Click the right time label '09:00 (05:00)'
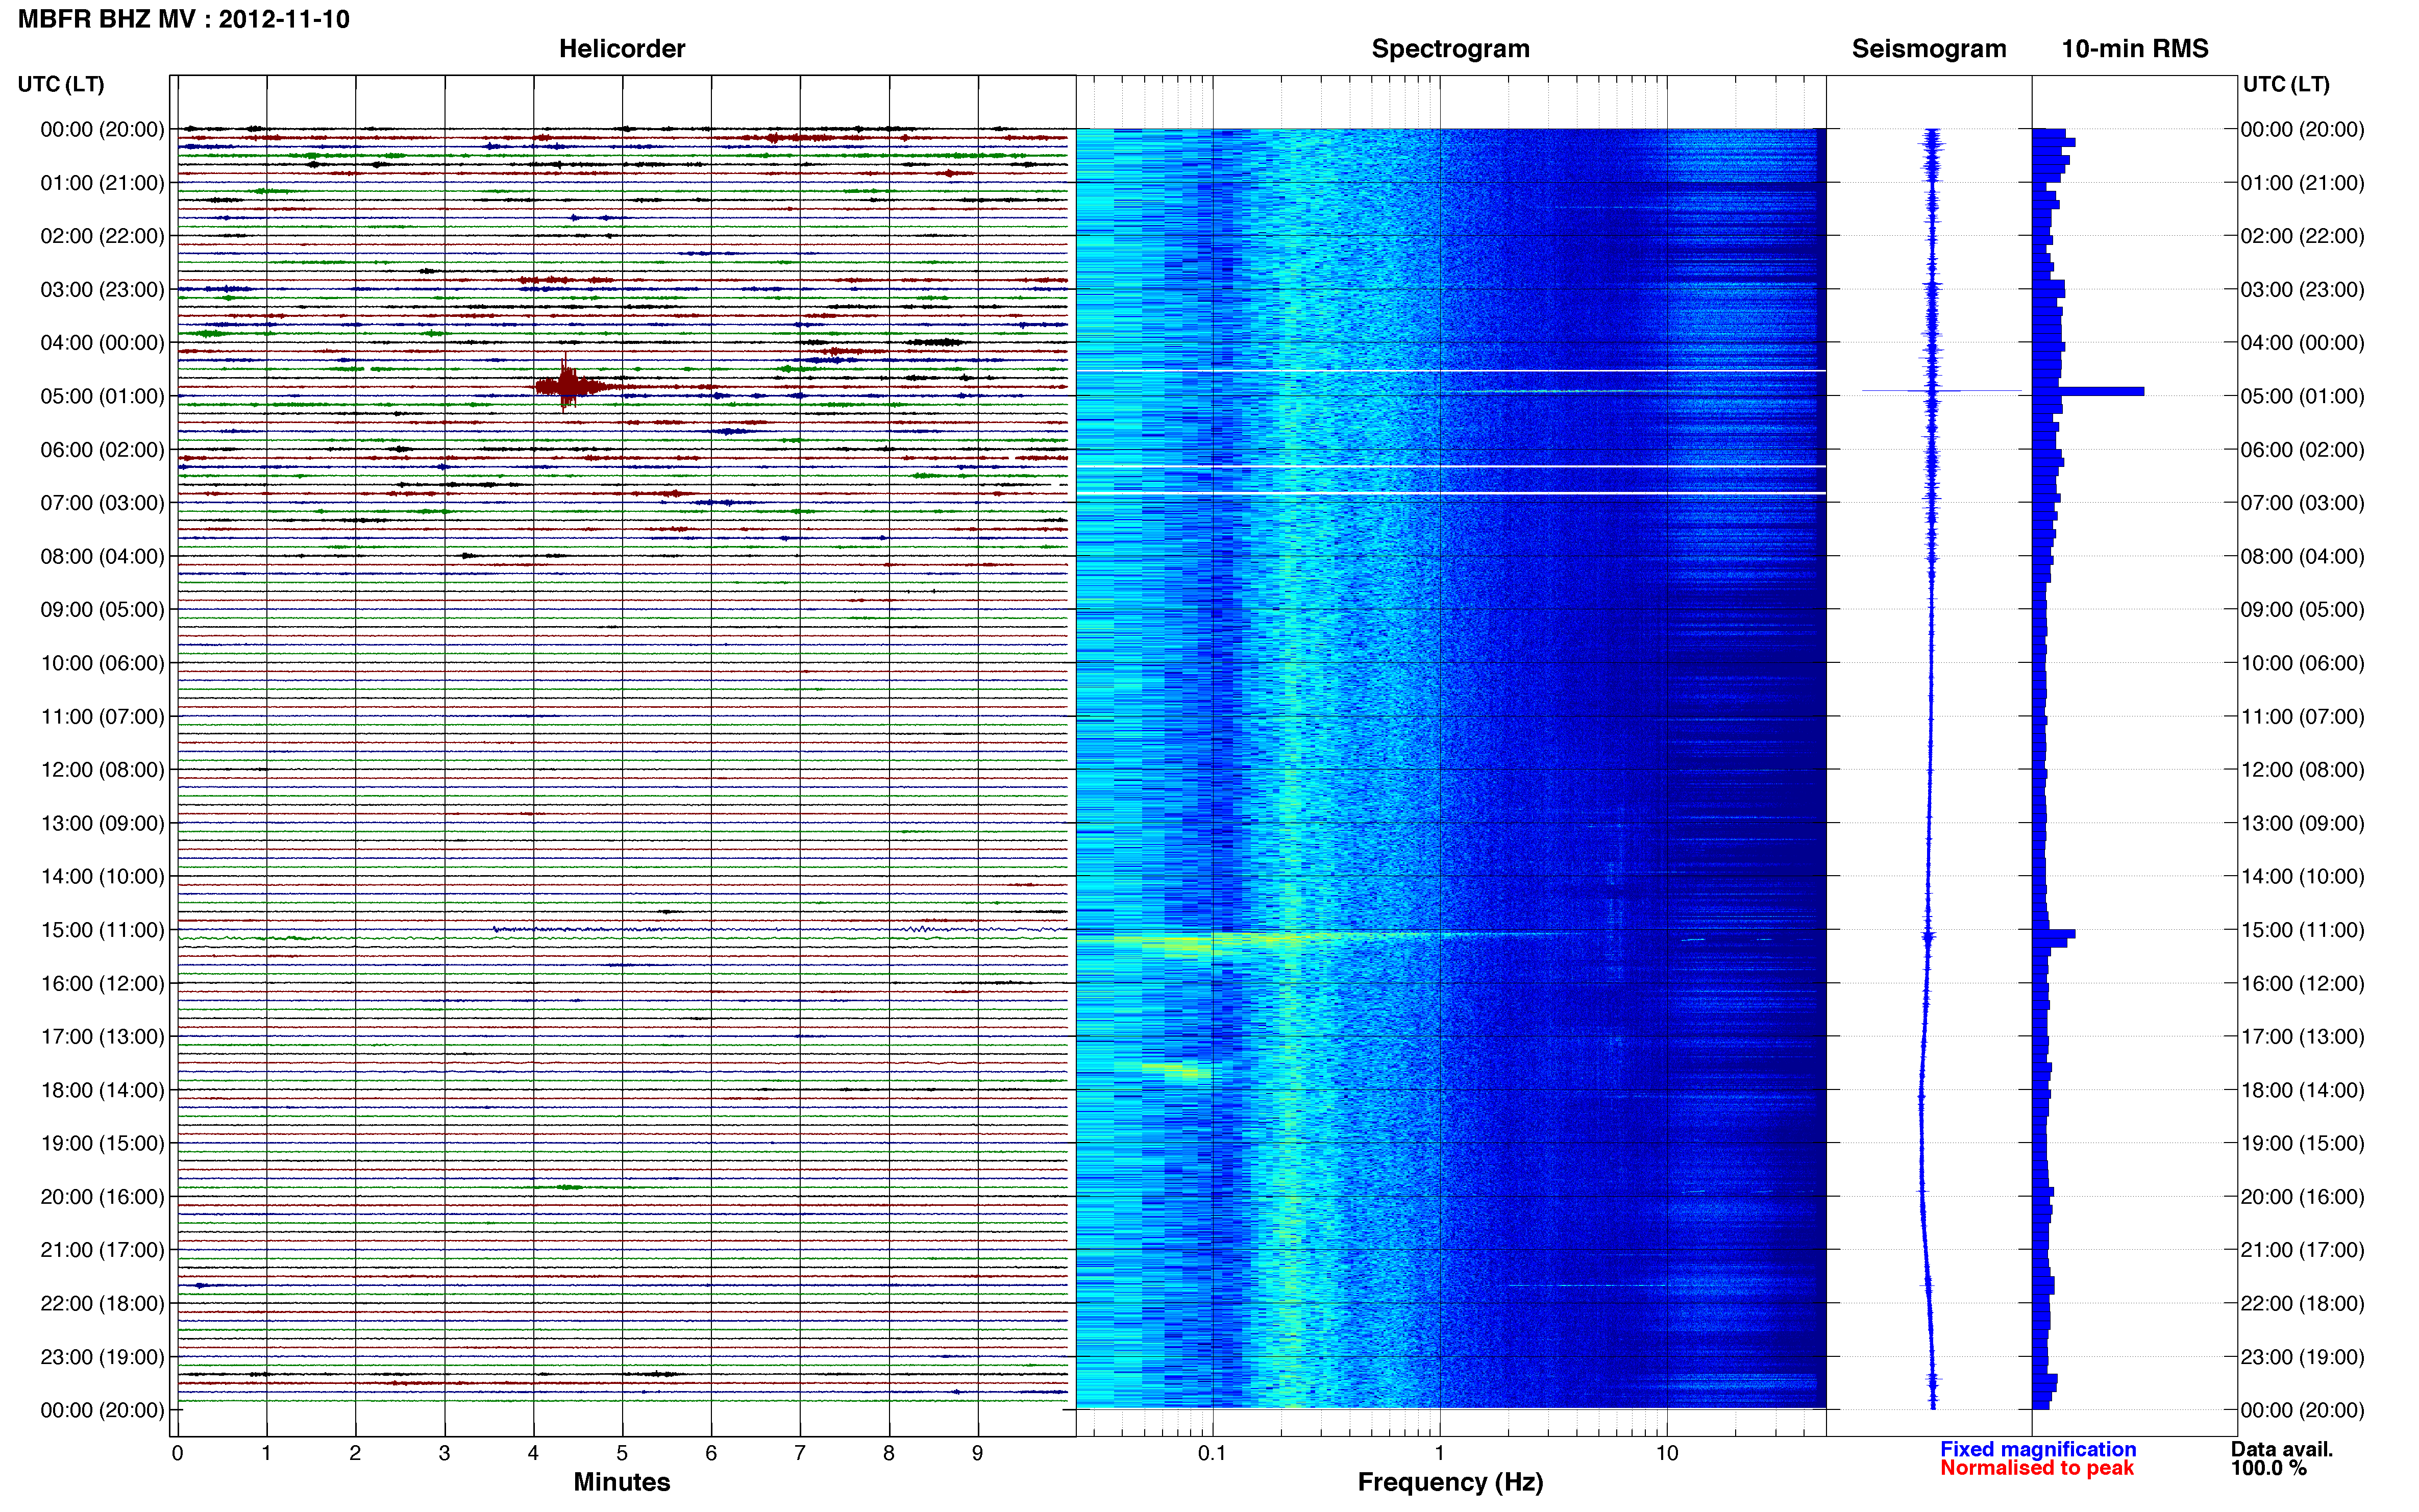Screen dimensions: 2419x1512 point(2302,610)
